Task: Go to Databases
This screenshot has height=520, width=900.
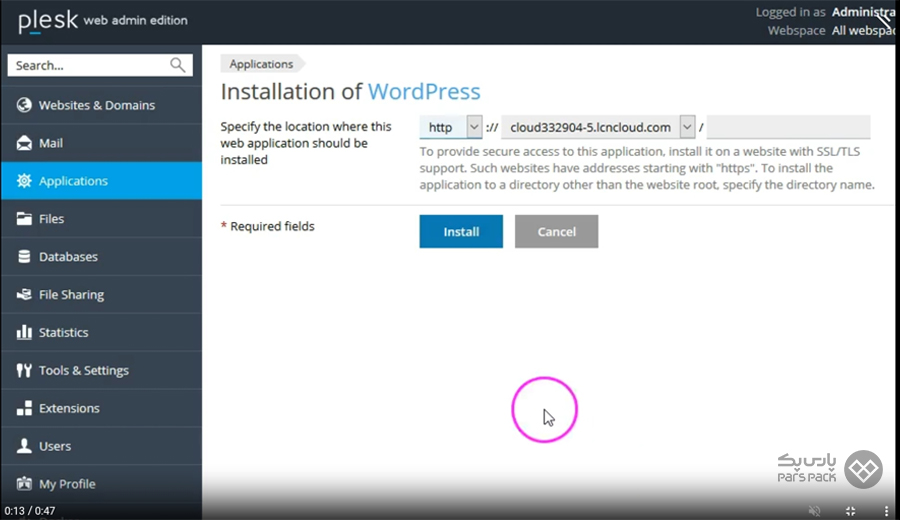Action: [101, 257]
